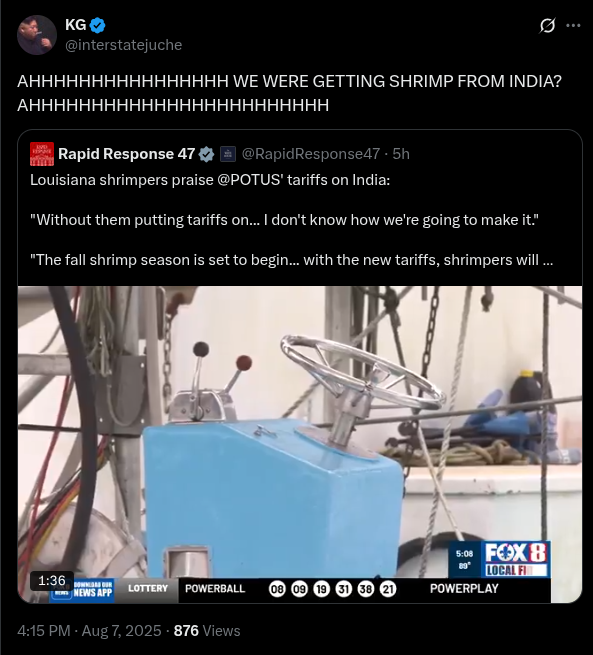Open the quoted post via its tariffs quote text
The image size is (593, 655).
click(284, 220)
